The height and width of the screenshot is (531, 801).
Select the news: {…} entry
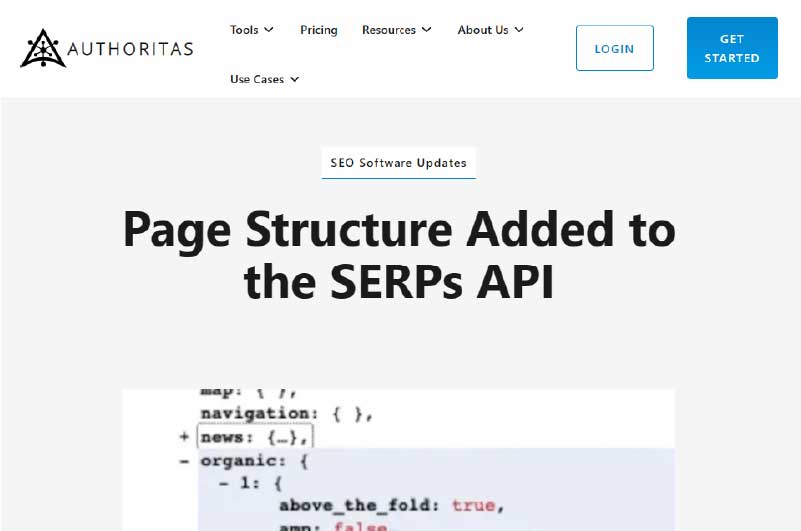254,437
